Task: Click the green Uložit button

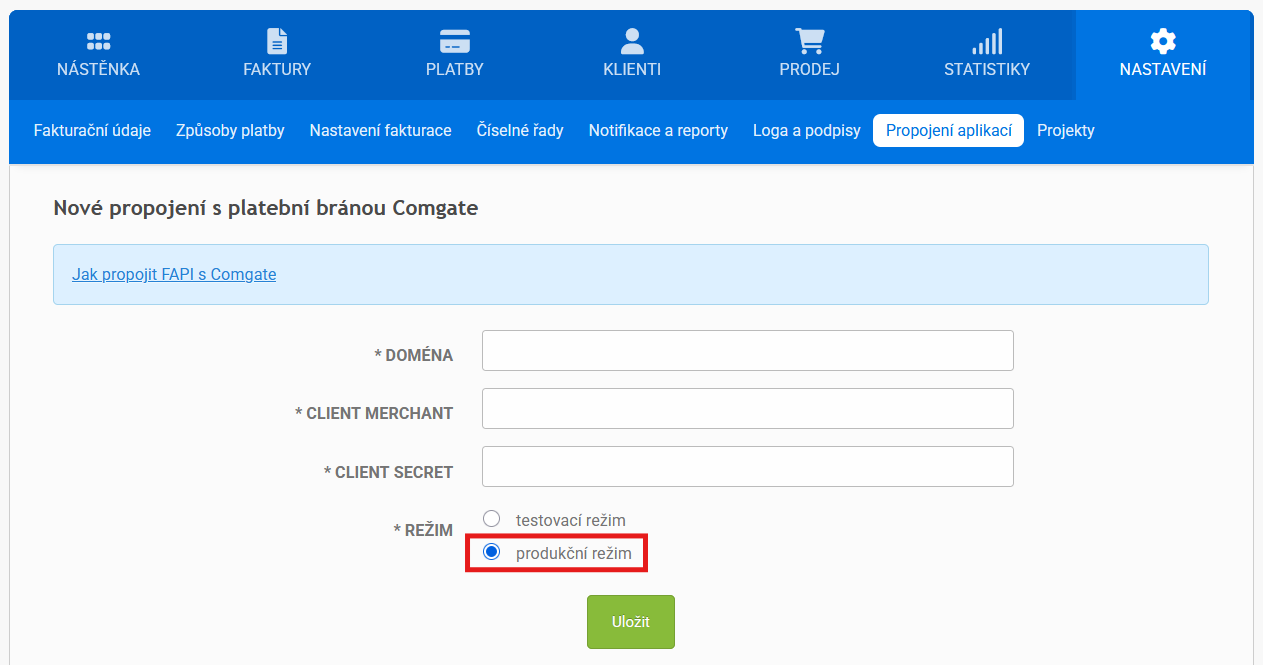Action: 631,622
